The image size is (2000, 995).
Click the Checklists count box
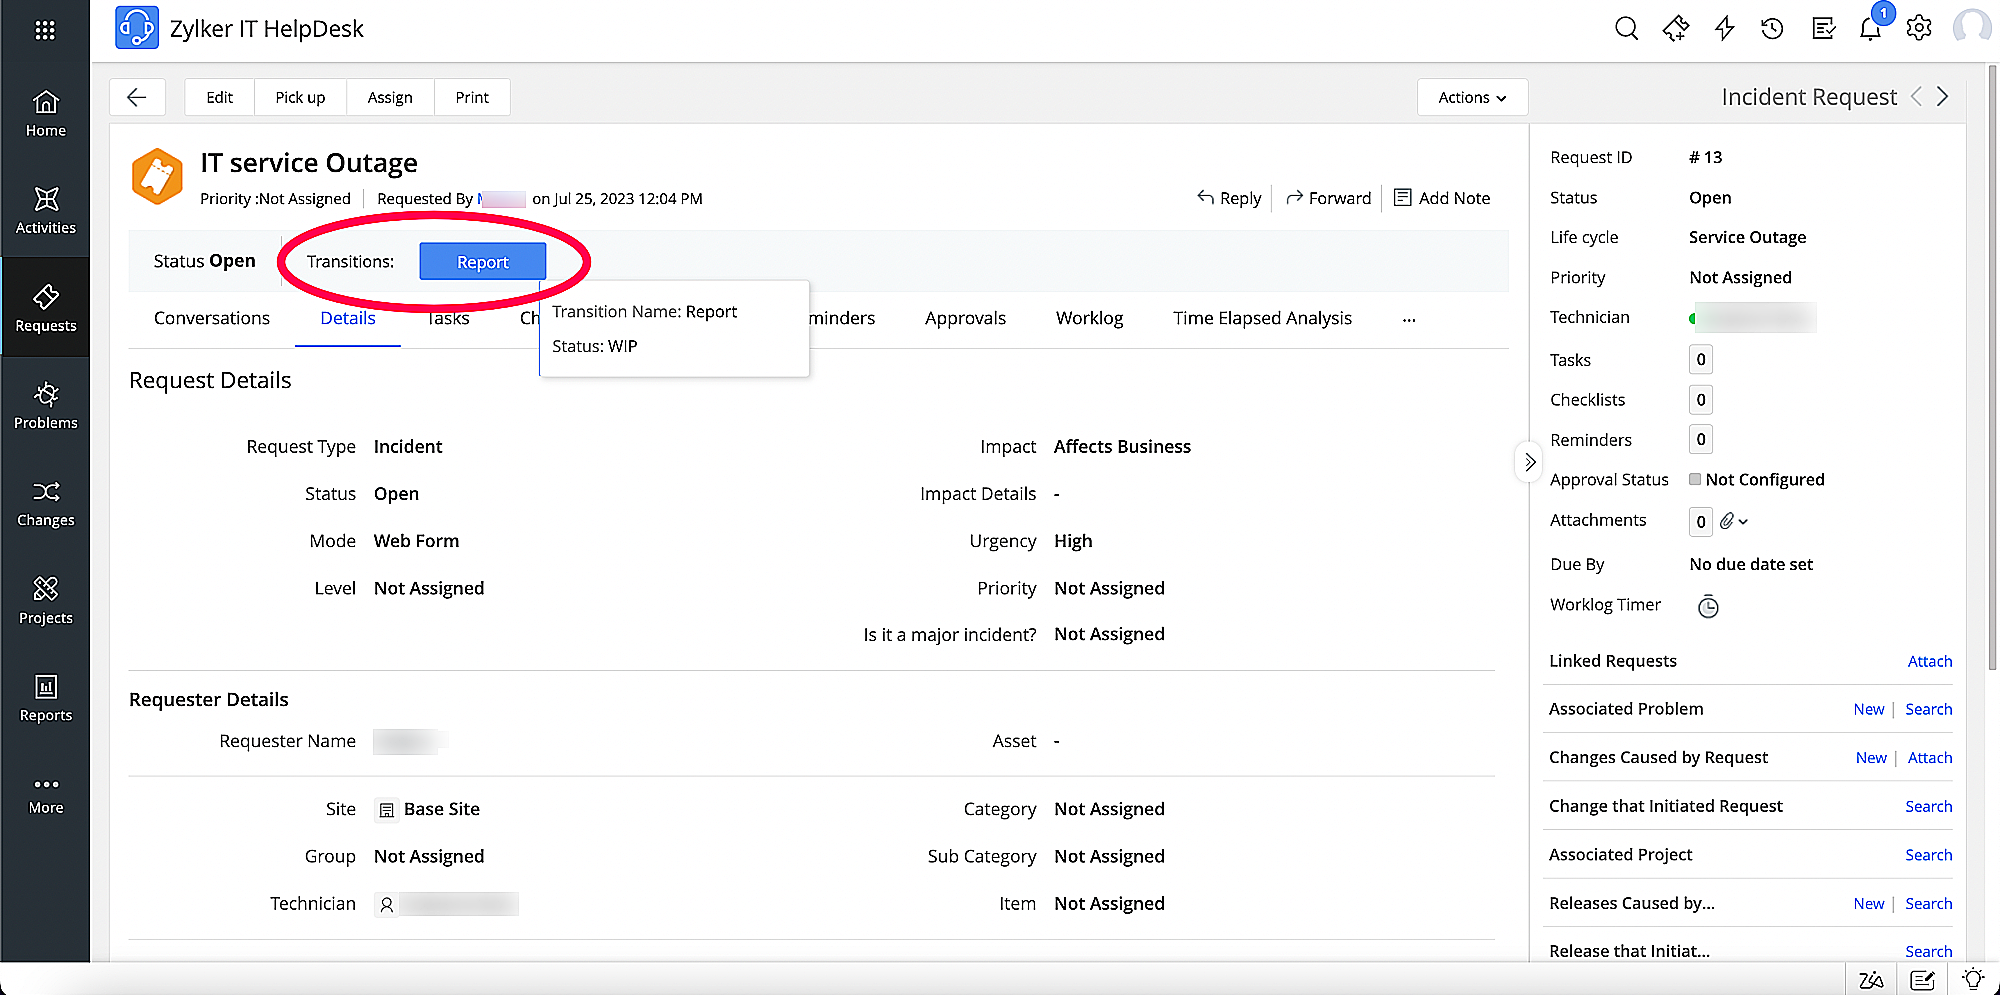coord(1701,400)
